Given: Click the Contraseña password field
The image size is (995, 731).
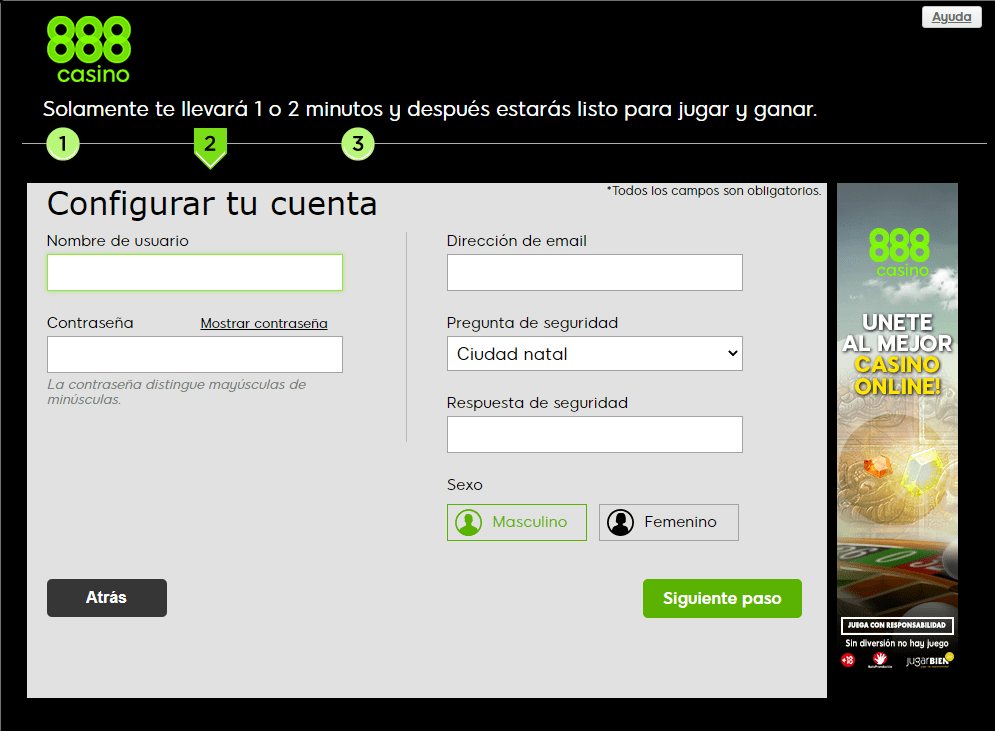Looking at the screenshot, I should click(195, 354).
